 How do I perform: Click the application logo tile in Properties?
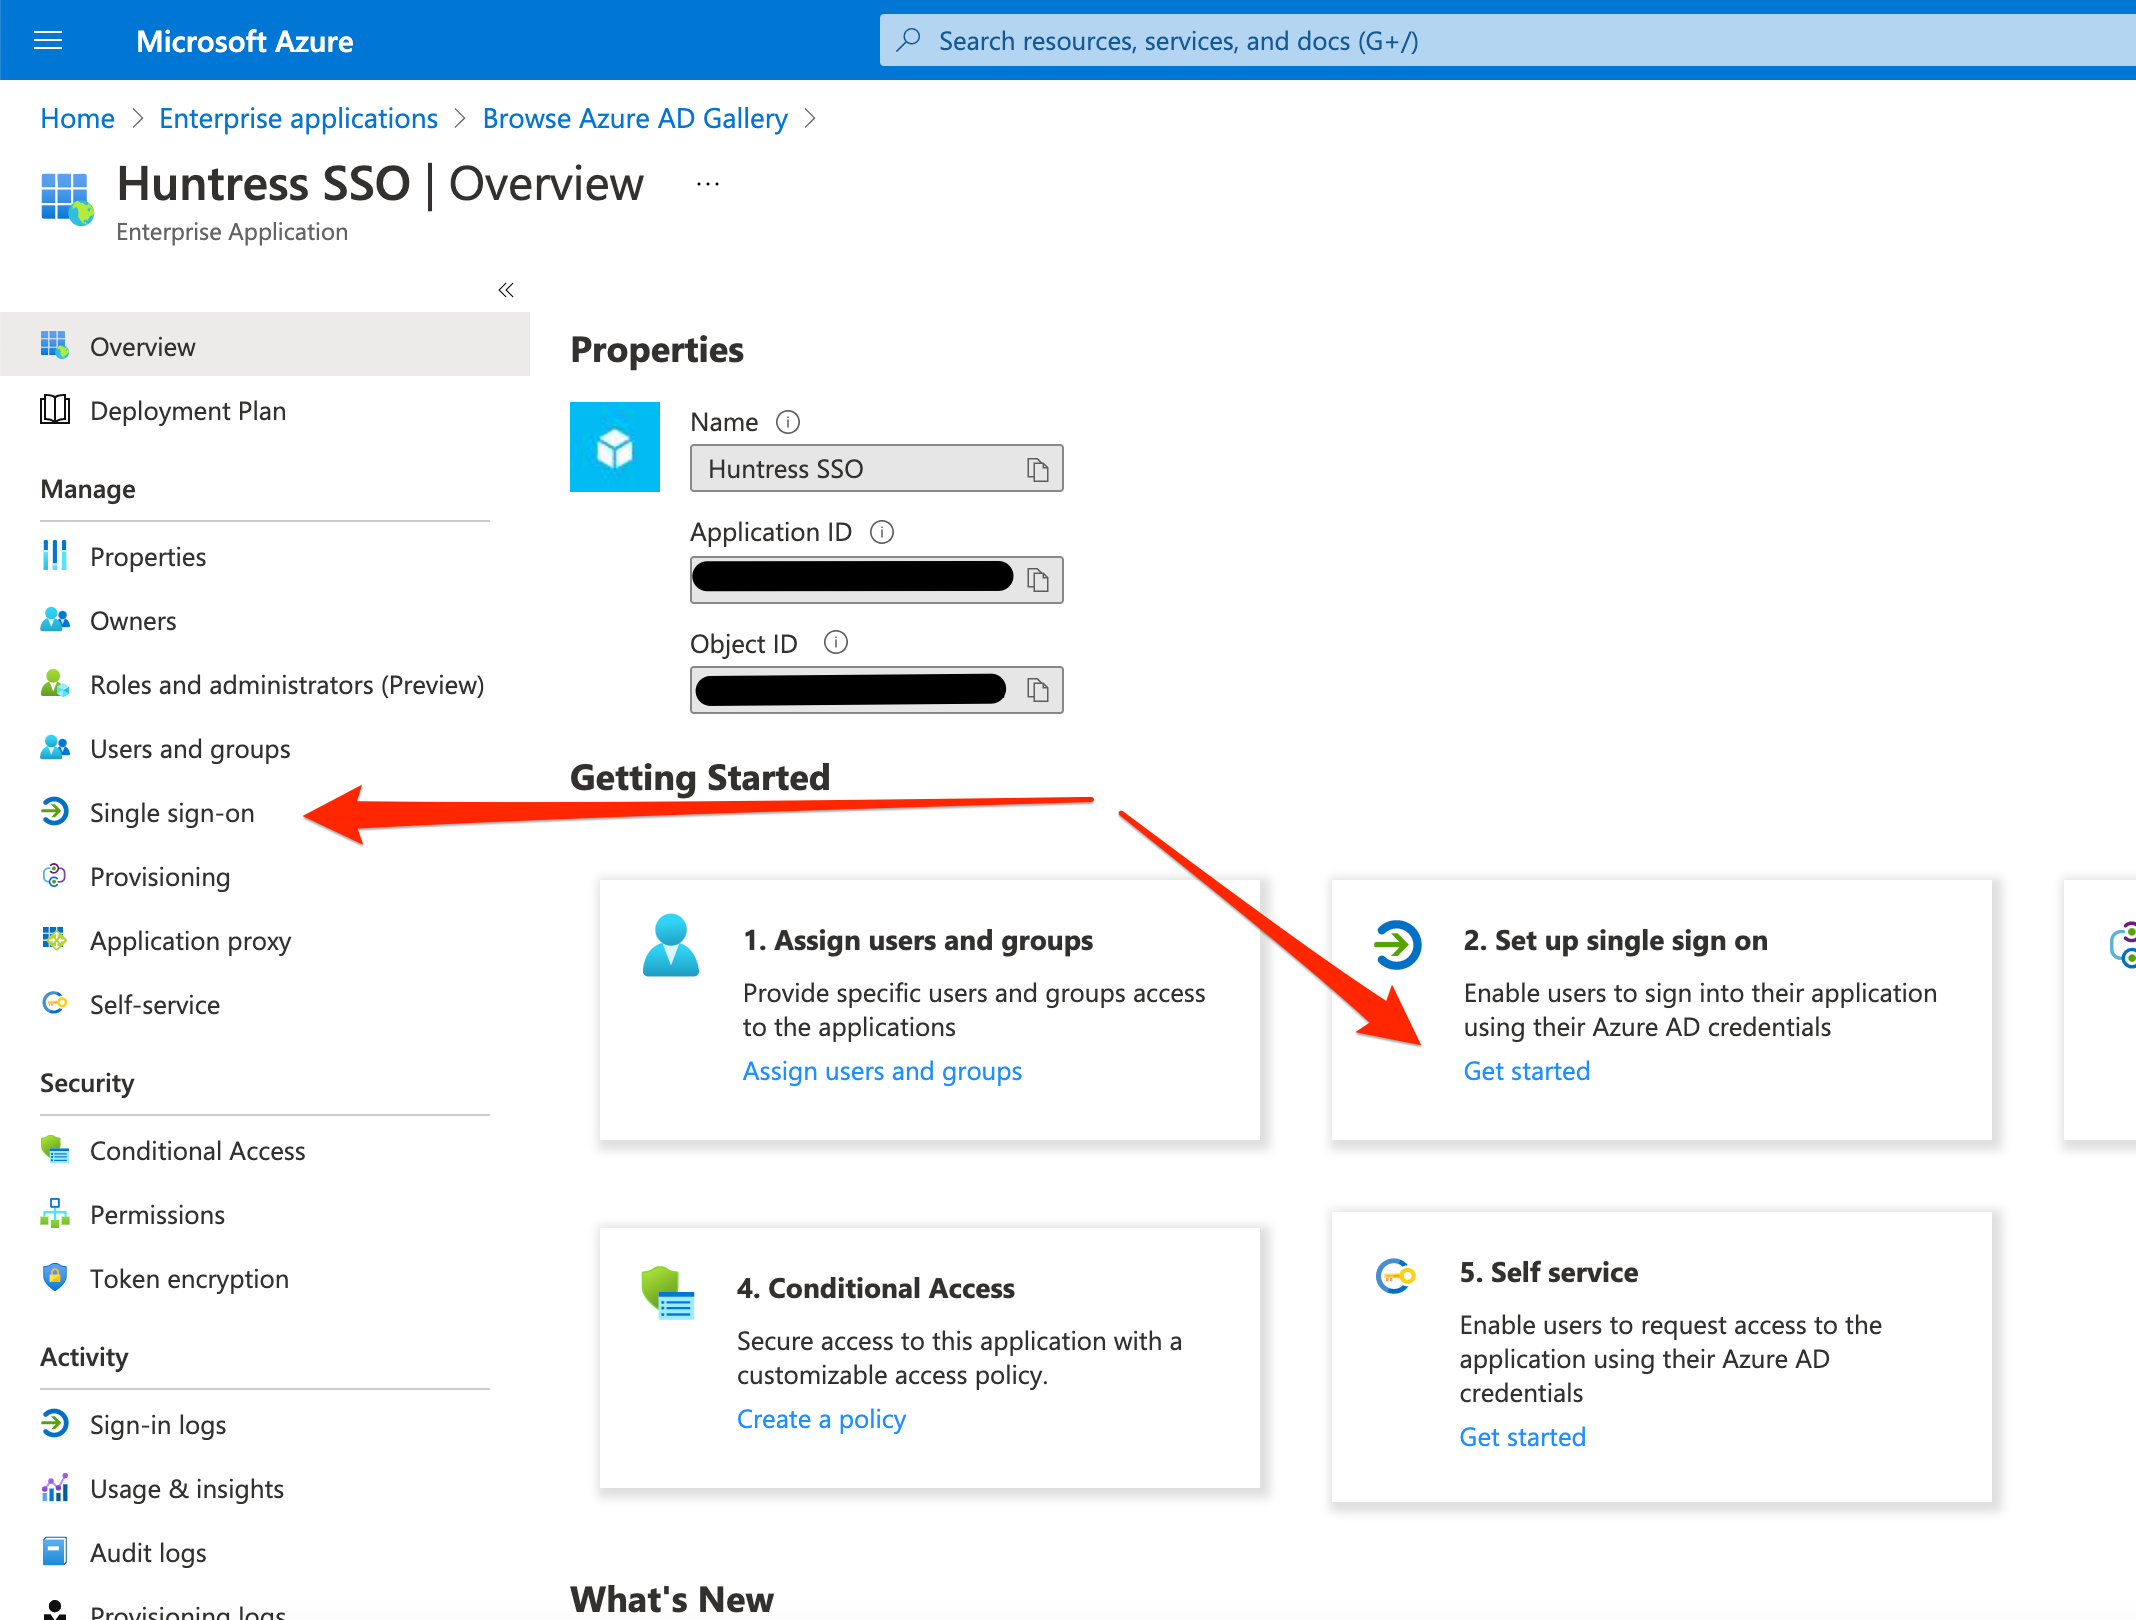coord(615,447)
